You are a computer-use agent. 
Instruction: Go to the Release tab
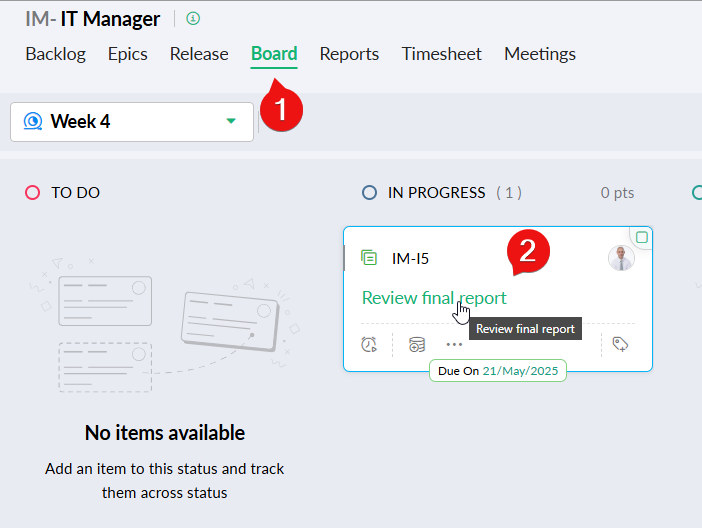(x=199, y=54)
